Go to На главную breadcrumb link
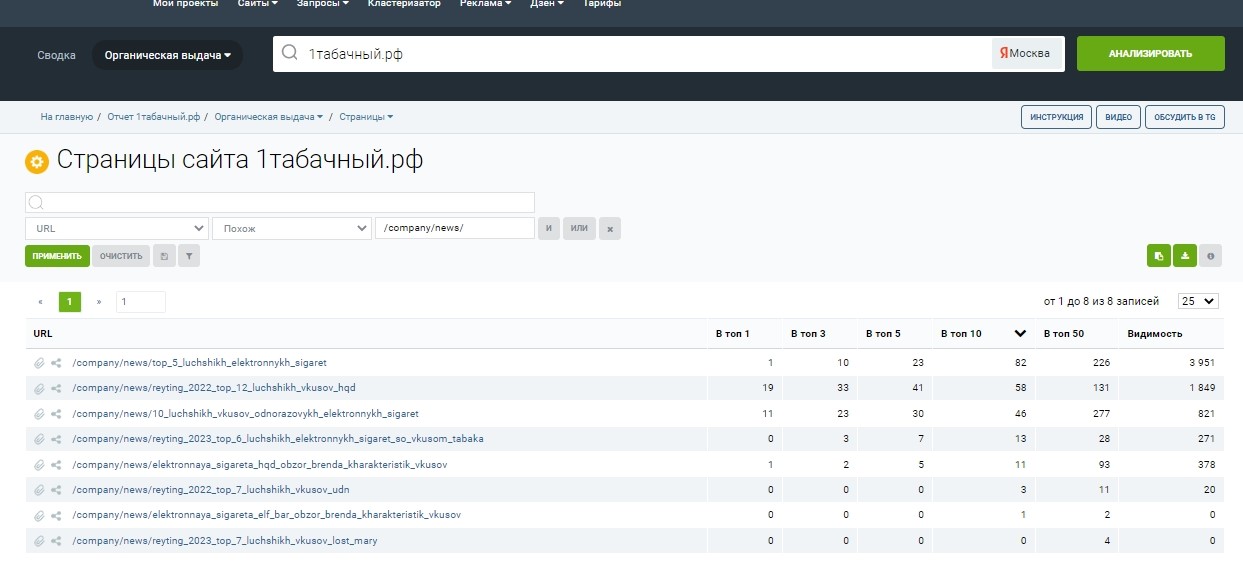 [67, 117]
